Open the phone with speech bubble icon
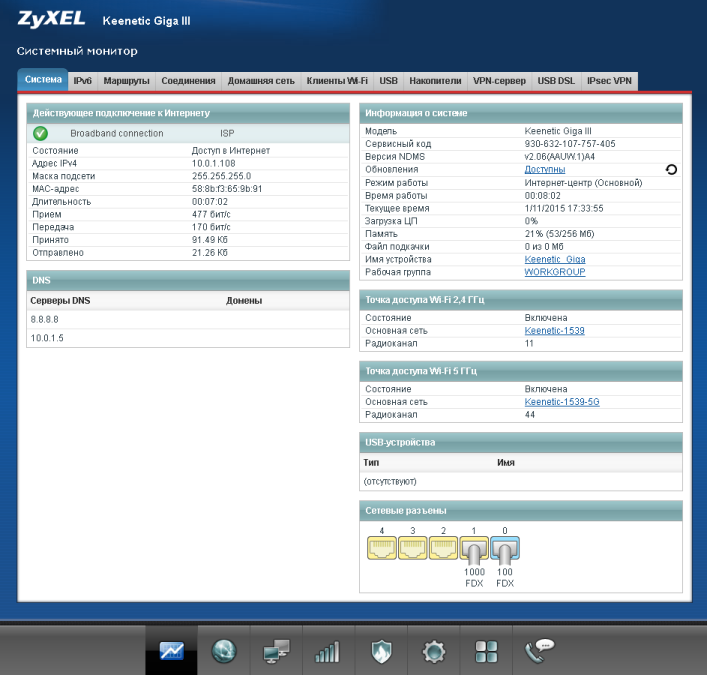Screen dimensions: 707x675 click(539, 651)
